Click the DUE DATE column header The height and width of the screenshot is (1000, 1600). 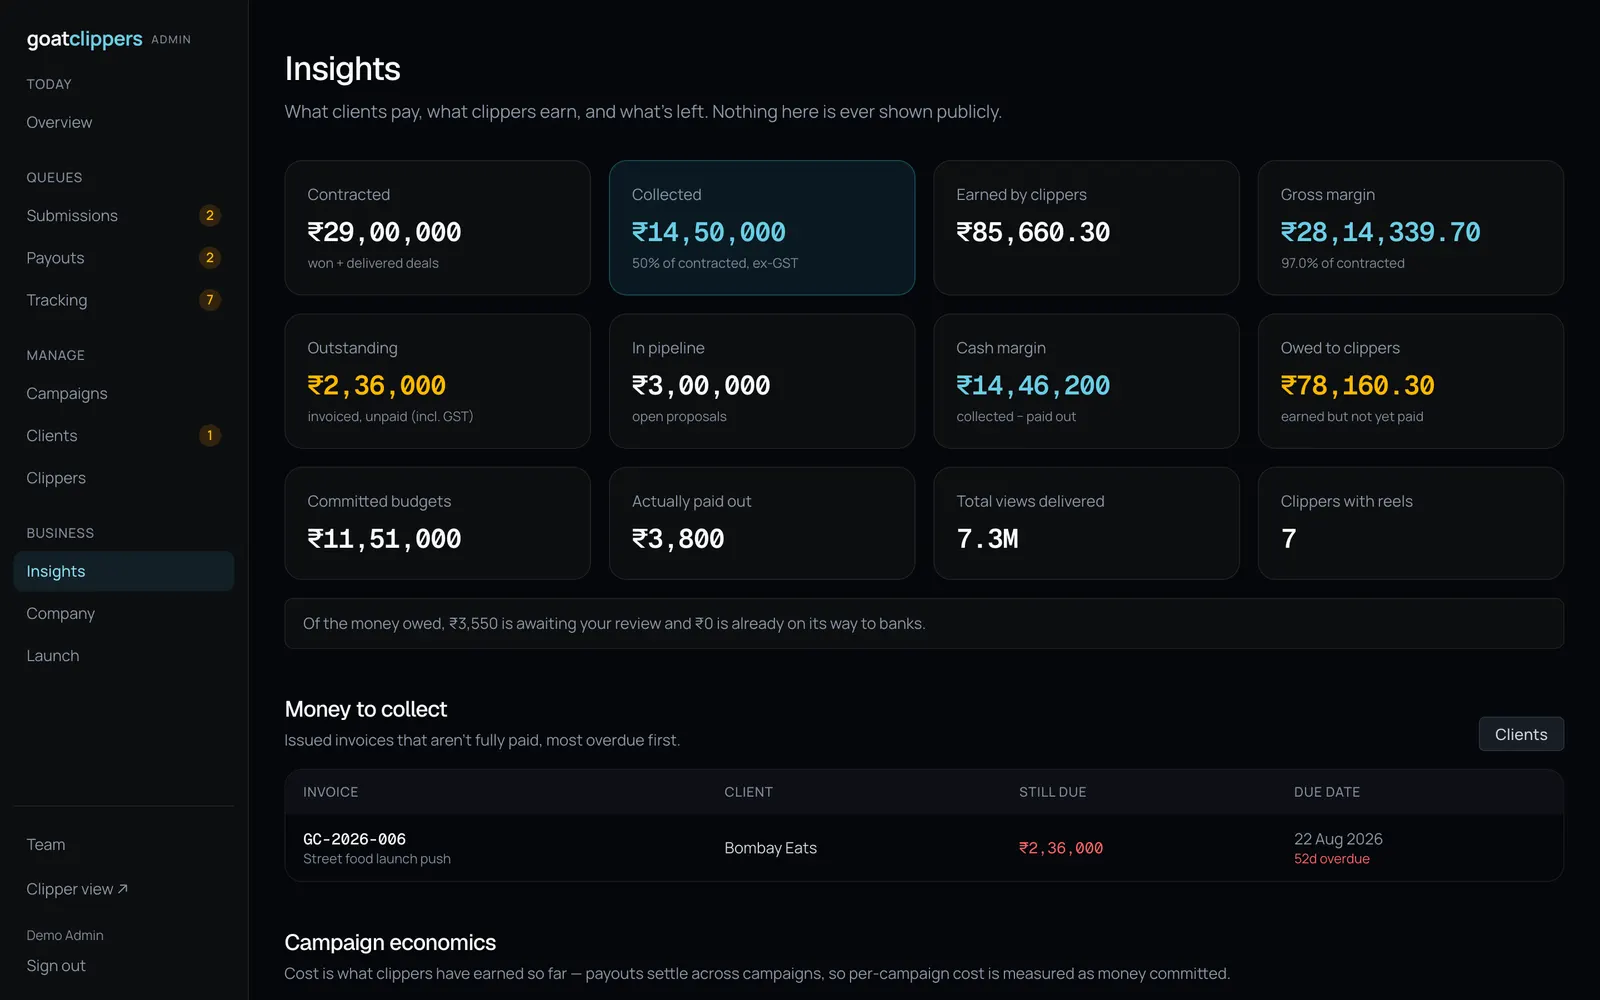1326,792
